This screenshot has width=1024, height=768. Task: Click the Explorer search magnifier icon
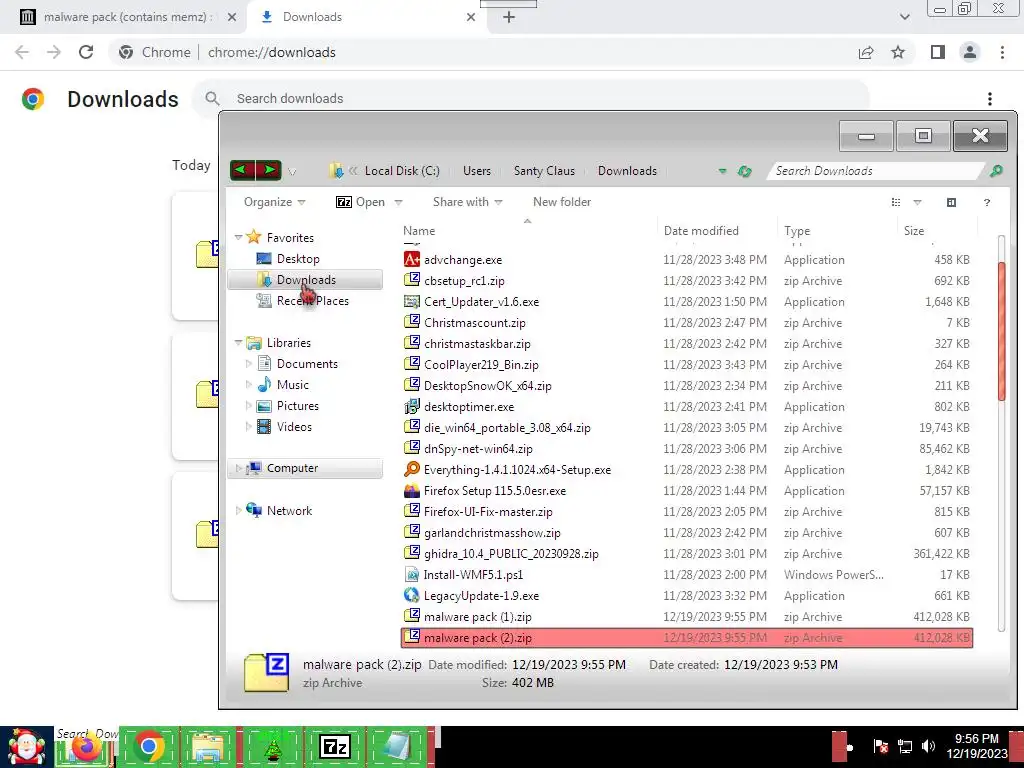point(996,170)
